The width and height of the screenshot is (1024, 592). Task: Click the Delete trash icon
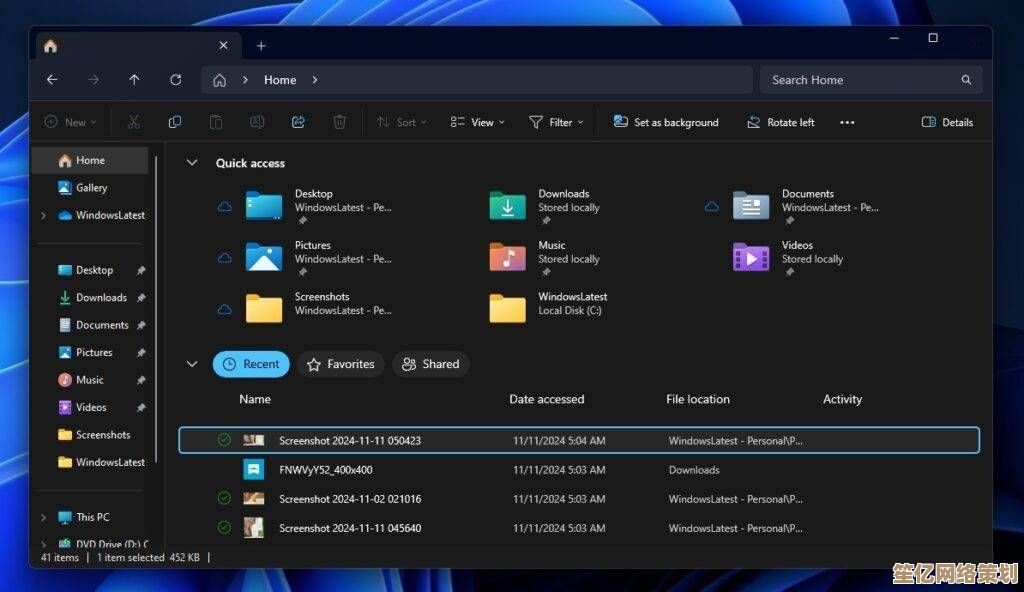(339, 122)
